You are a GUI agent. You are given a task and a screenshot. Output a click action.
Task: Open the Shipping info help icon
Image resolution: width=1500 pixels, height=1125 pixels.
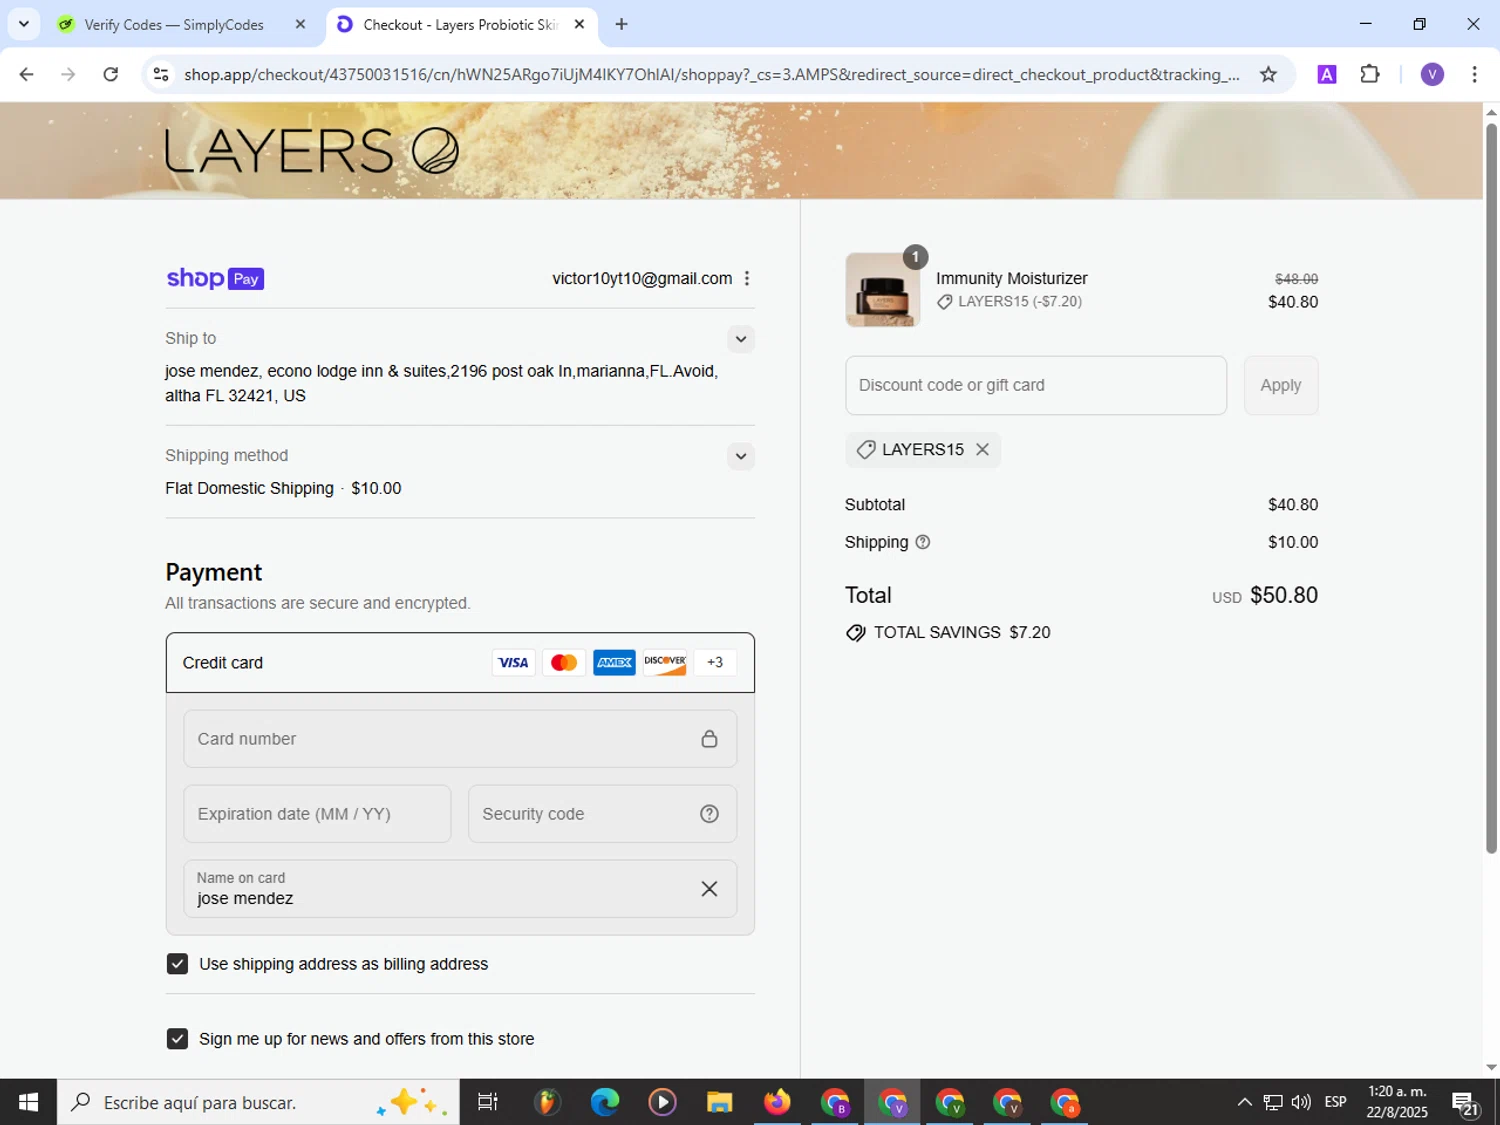(x=923, y=542)
